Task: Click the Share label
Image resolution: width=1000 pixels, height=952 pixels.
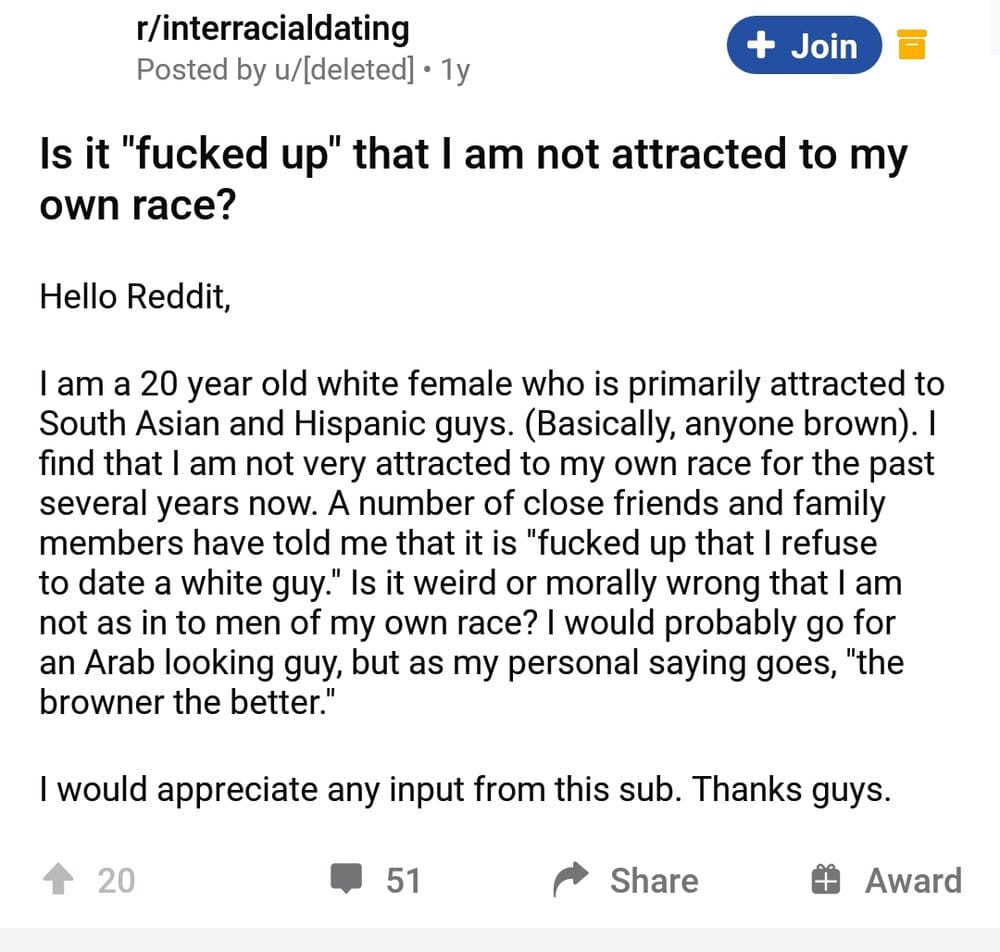Action: [x=654, y=880]
